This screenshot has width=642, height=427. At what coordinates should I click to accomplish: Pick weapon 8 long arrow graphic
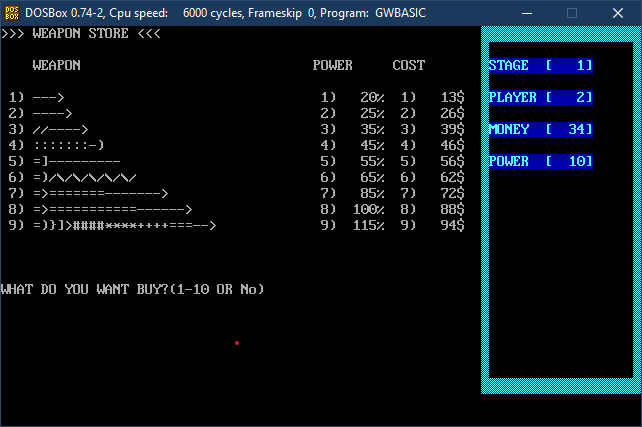pyautogui.click(x=113, y=209)
